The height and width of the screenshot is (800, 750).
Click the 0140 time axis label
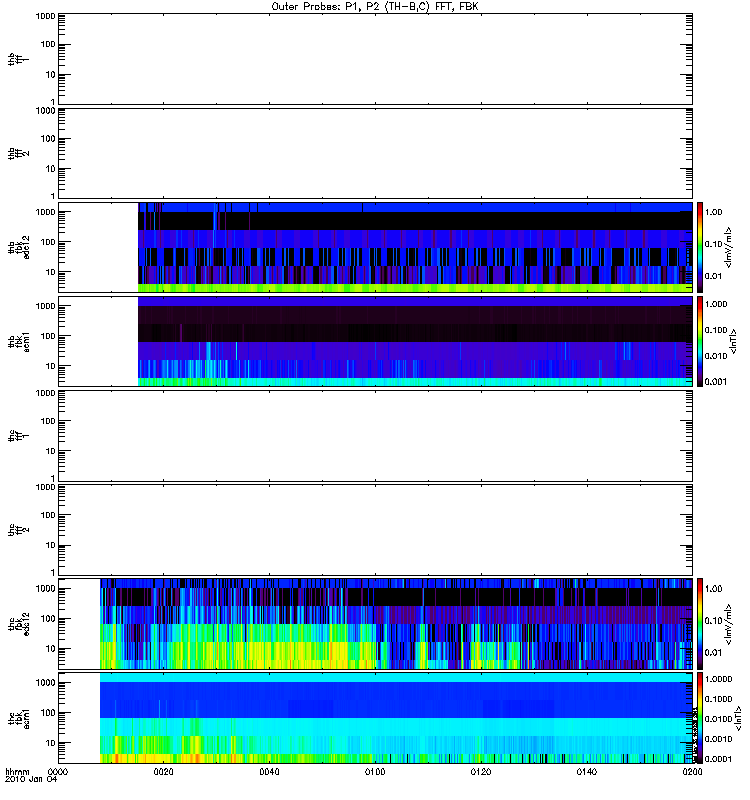[x=586, y=772]
